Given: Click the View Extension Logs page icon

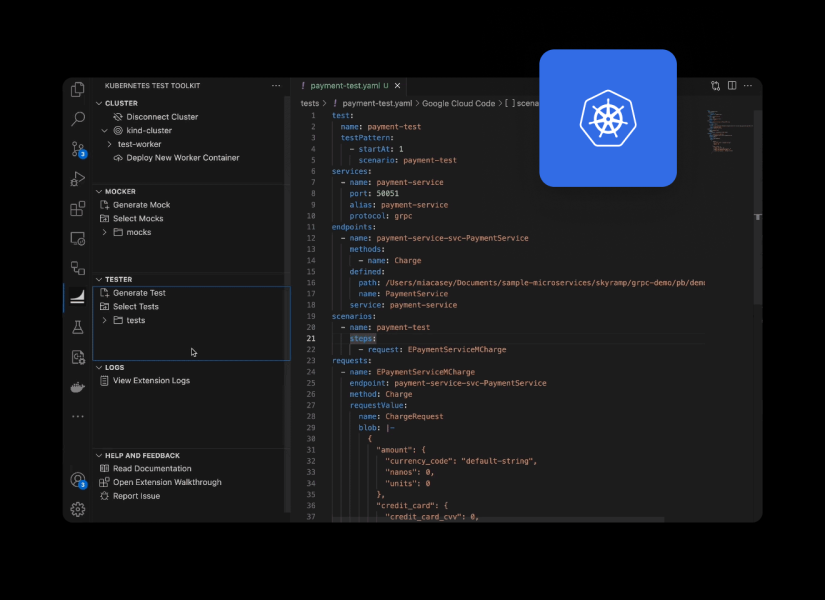Looking at the screenshot, I should pos(104,381).
